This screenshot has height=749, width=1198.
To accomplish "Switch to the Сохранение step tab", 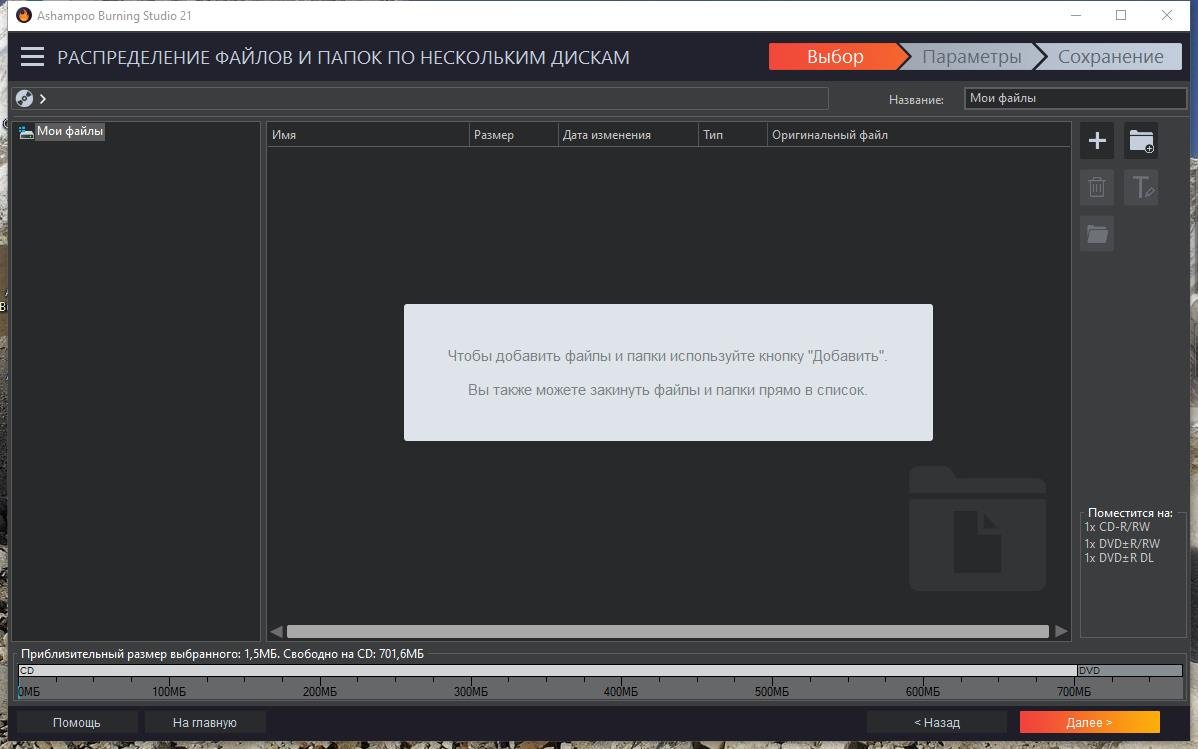I will point(1110,57).
